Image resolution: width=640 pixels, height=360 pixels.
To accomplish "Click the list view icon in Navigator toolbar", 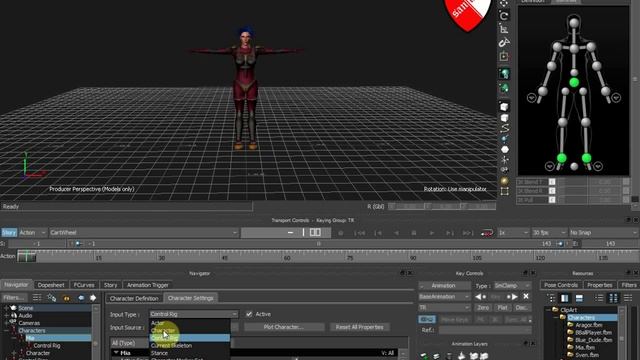I will [37, 298].
